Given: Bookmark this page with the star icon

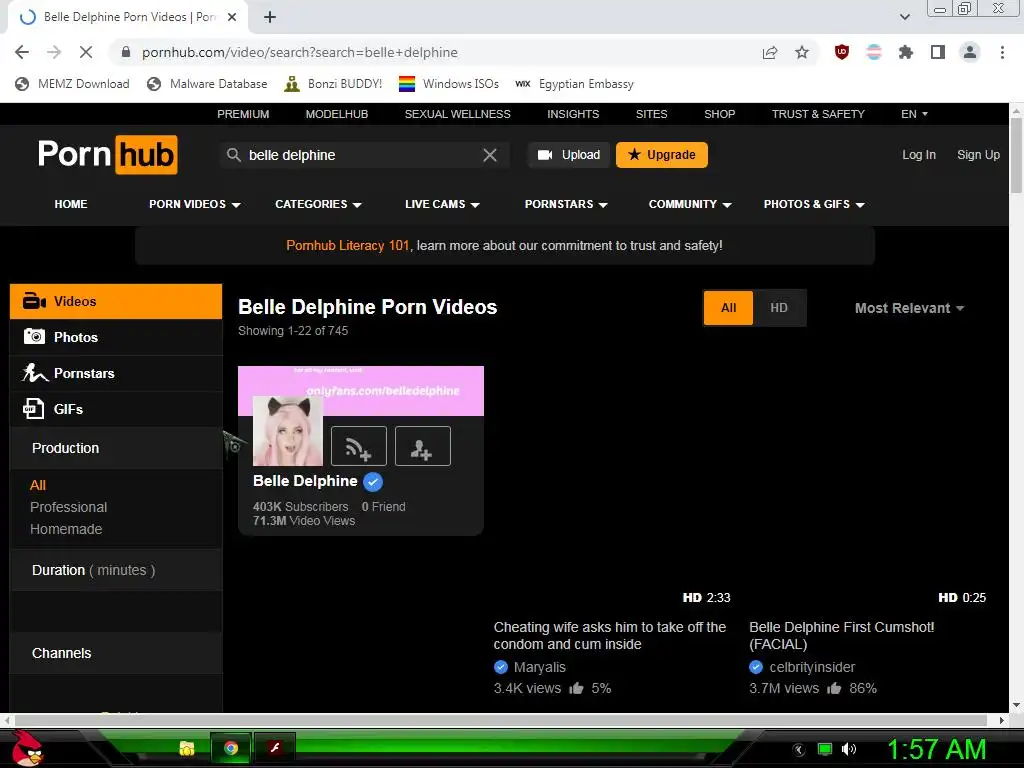Looking at the screenshot, I should point(802,52).
